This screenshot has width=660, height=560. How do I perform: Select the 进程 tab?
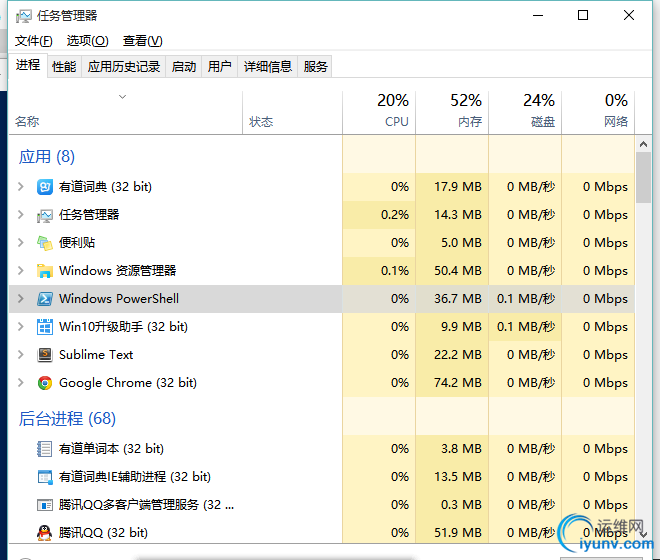point(28,65)
